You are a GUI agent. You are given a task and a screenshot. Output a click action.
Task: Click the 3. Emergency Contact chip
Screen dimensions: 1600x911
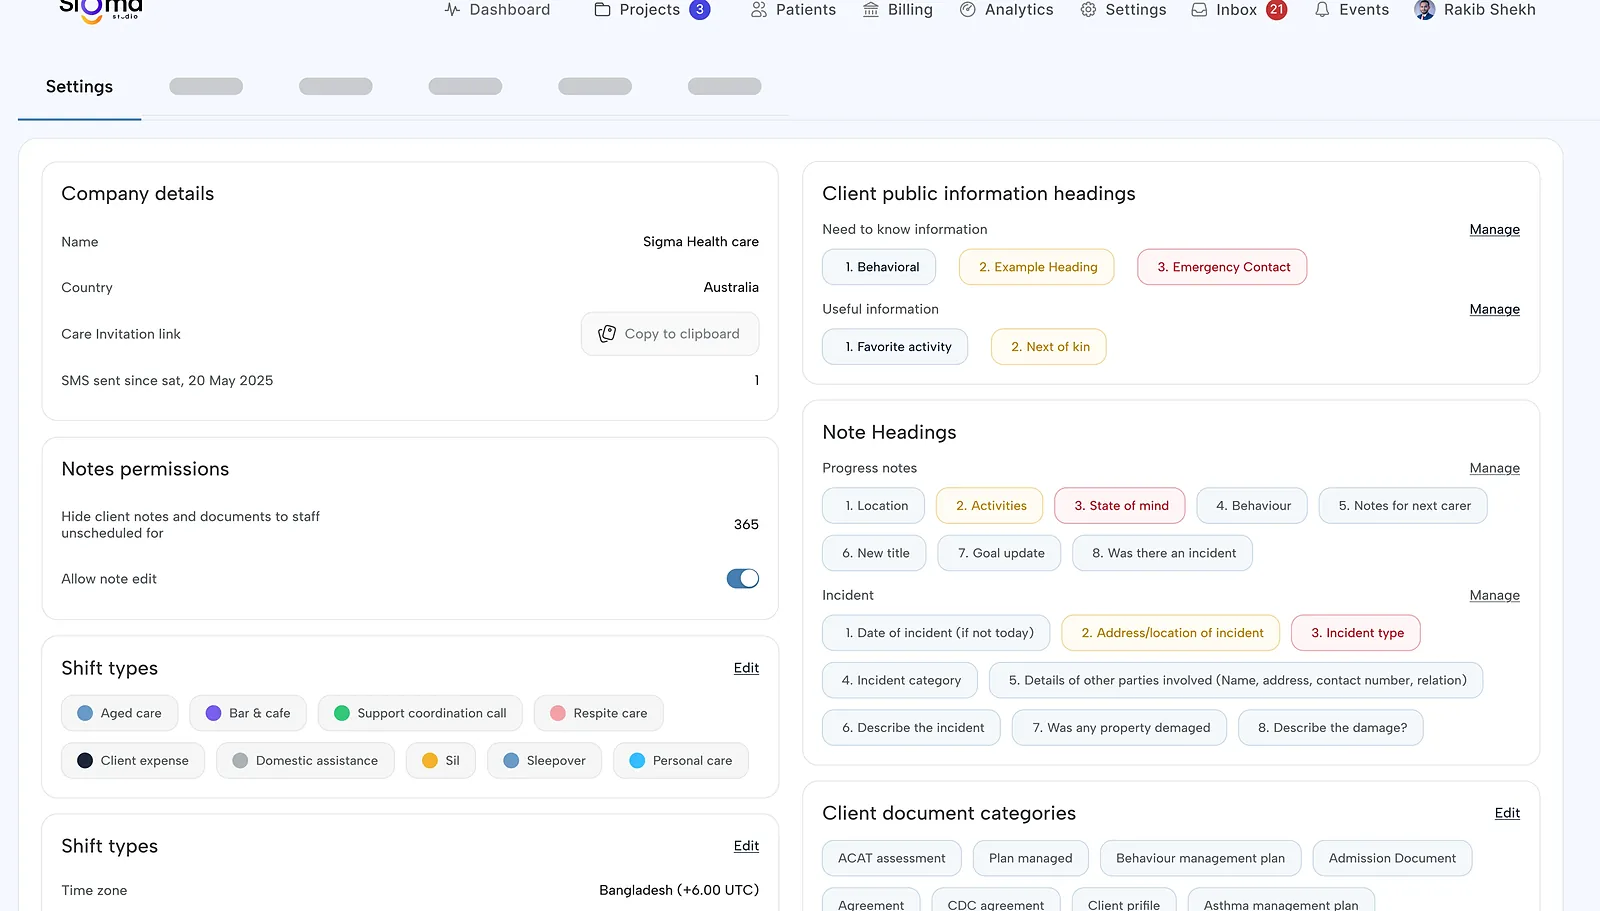[1222, 267]
